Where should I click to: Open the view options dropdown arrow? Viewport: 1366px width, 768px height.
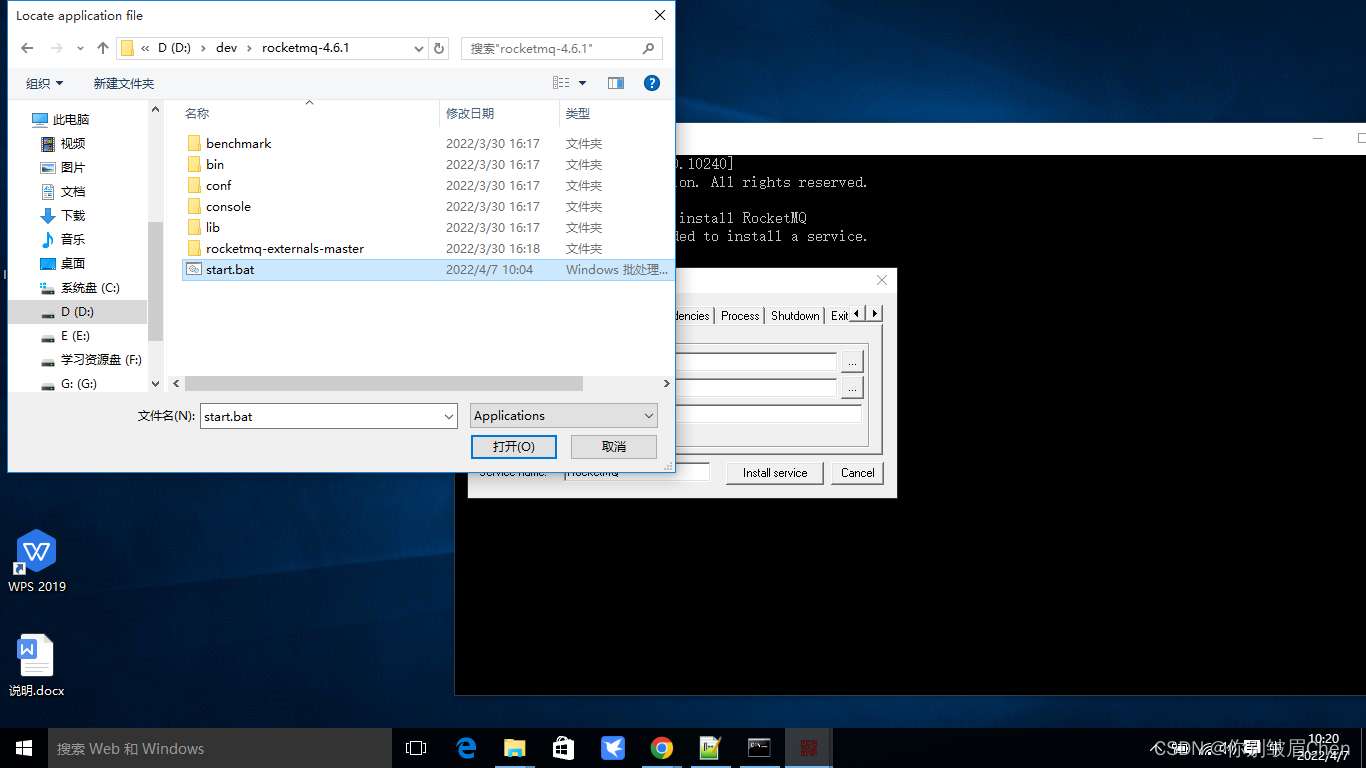pos(583,83)
